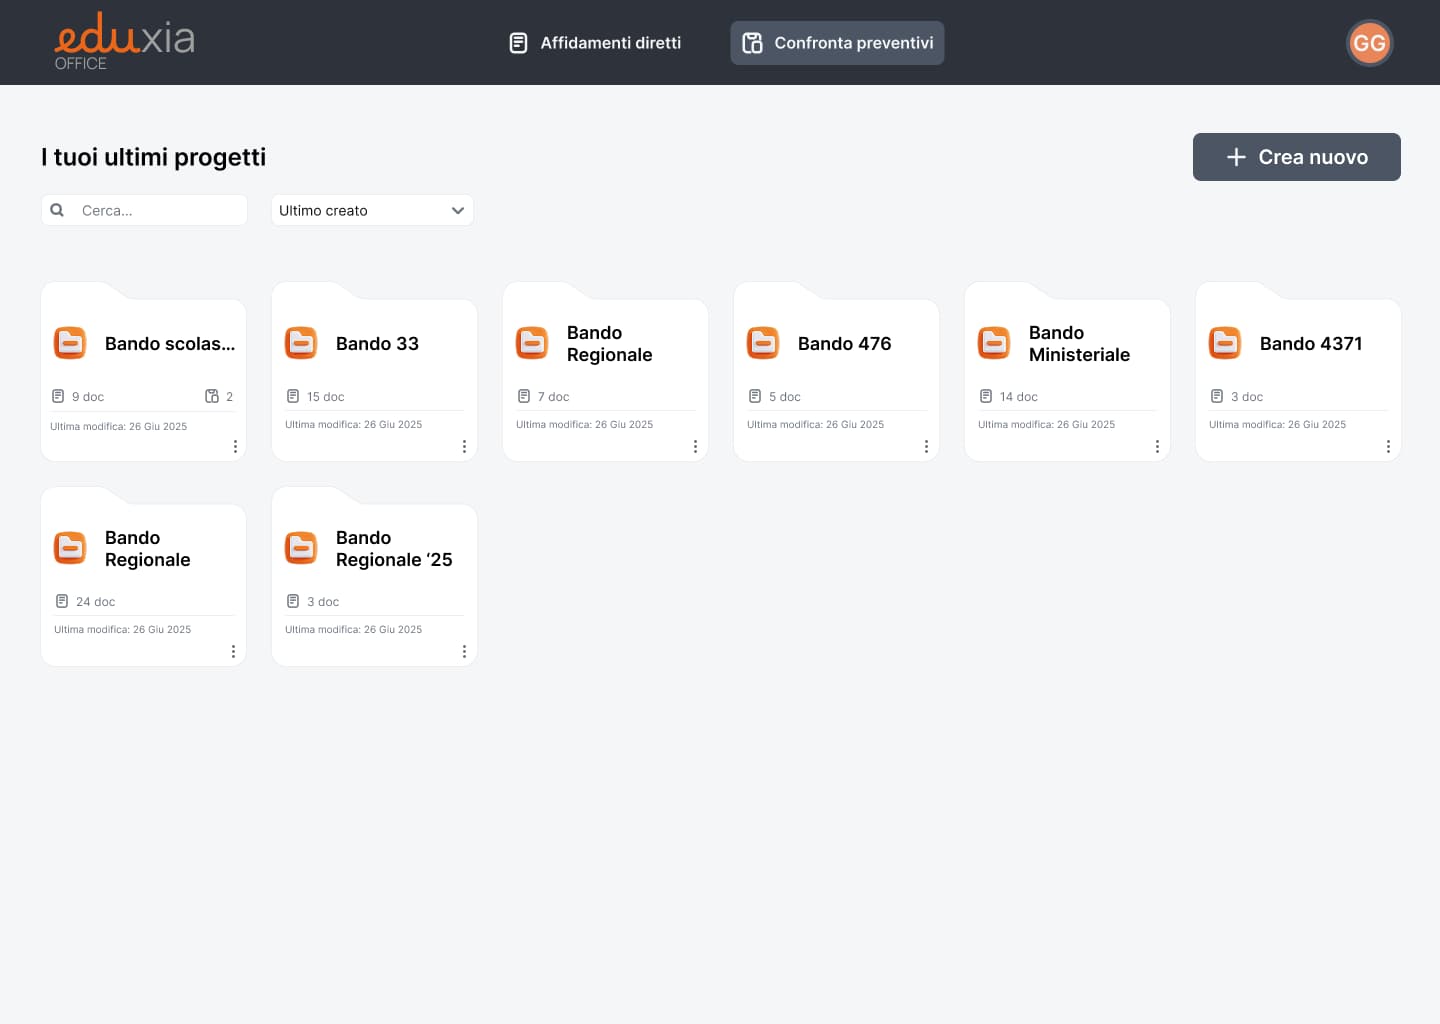The width and height of the screenshot is (1440, 1024).
Task: Switch to the Confronta preventivi tab
Action: 837,43
